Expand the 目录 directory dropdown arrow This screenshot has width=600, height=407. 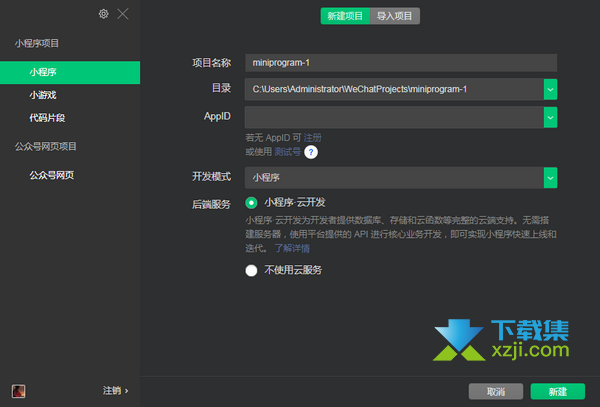point(550,90)
